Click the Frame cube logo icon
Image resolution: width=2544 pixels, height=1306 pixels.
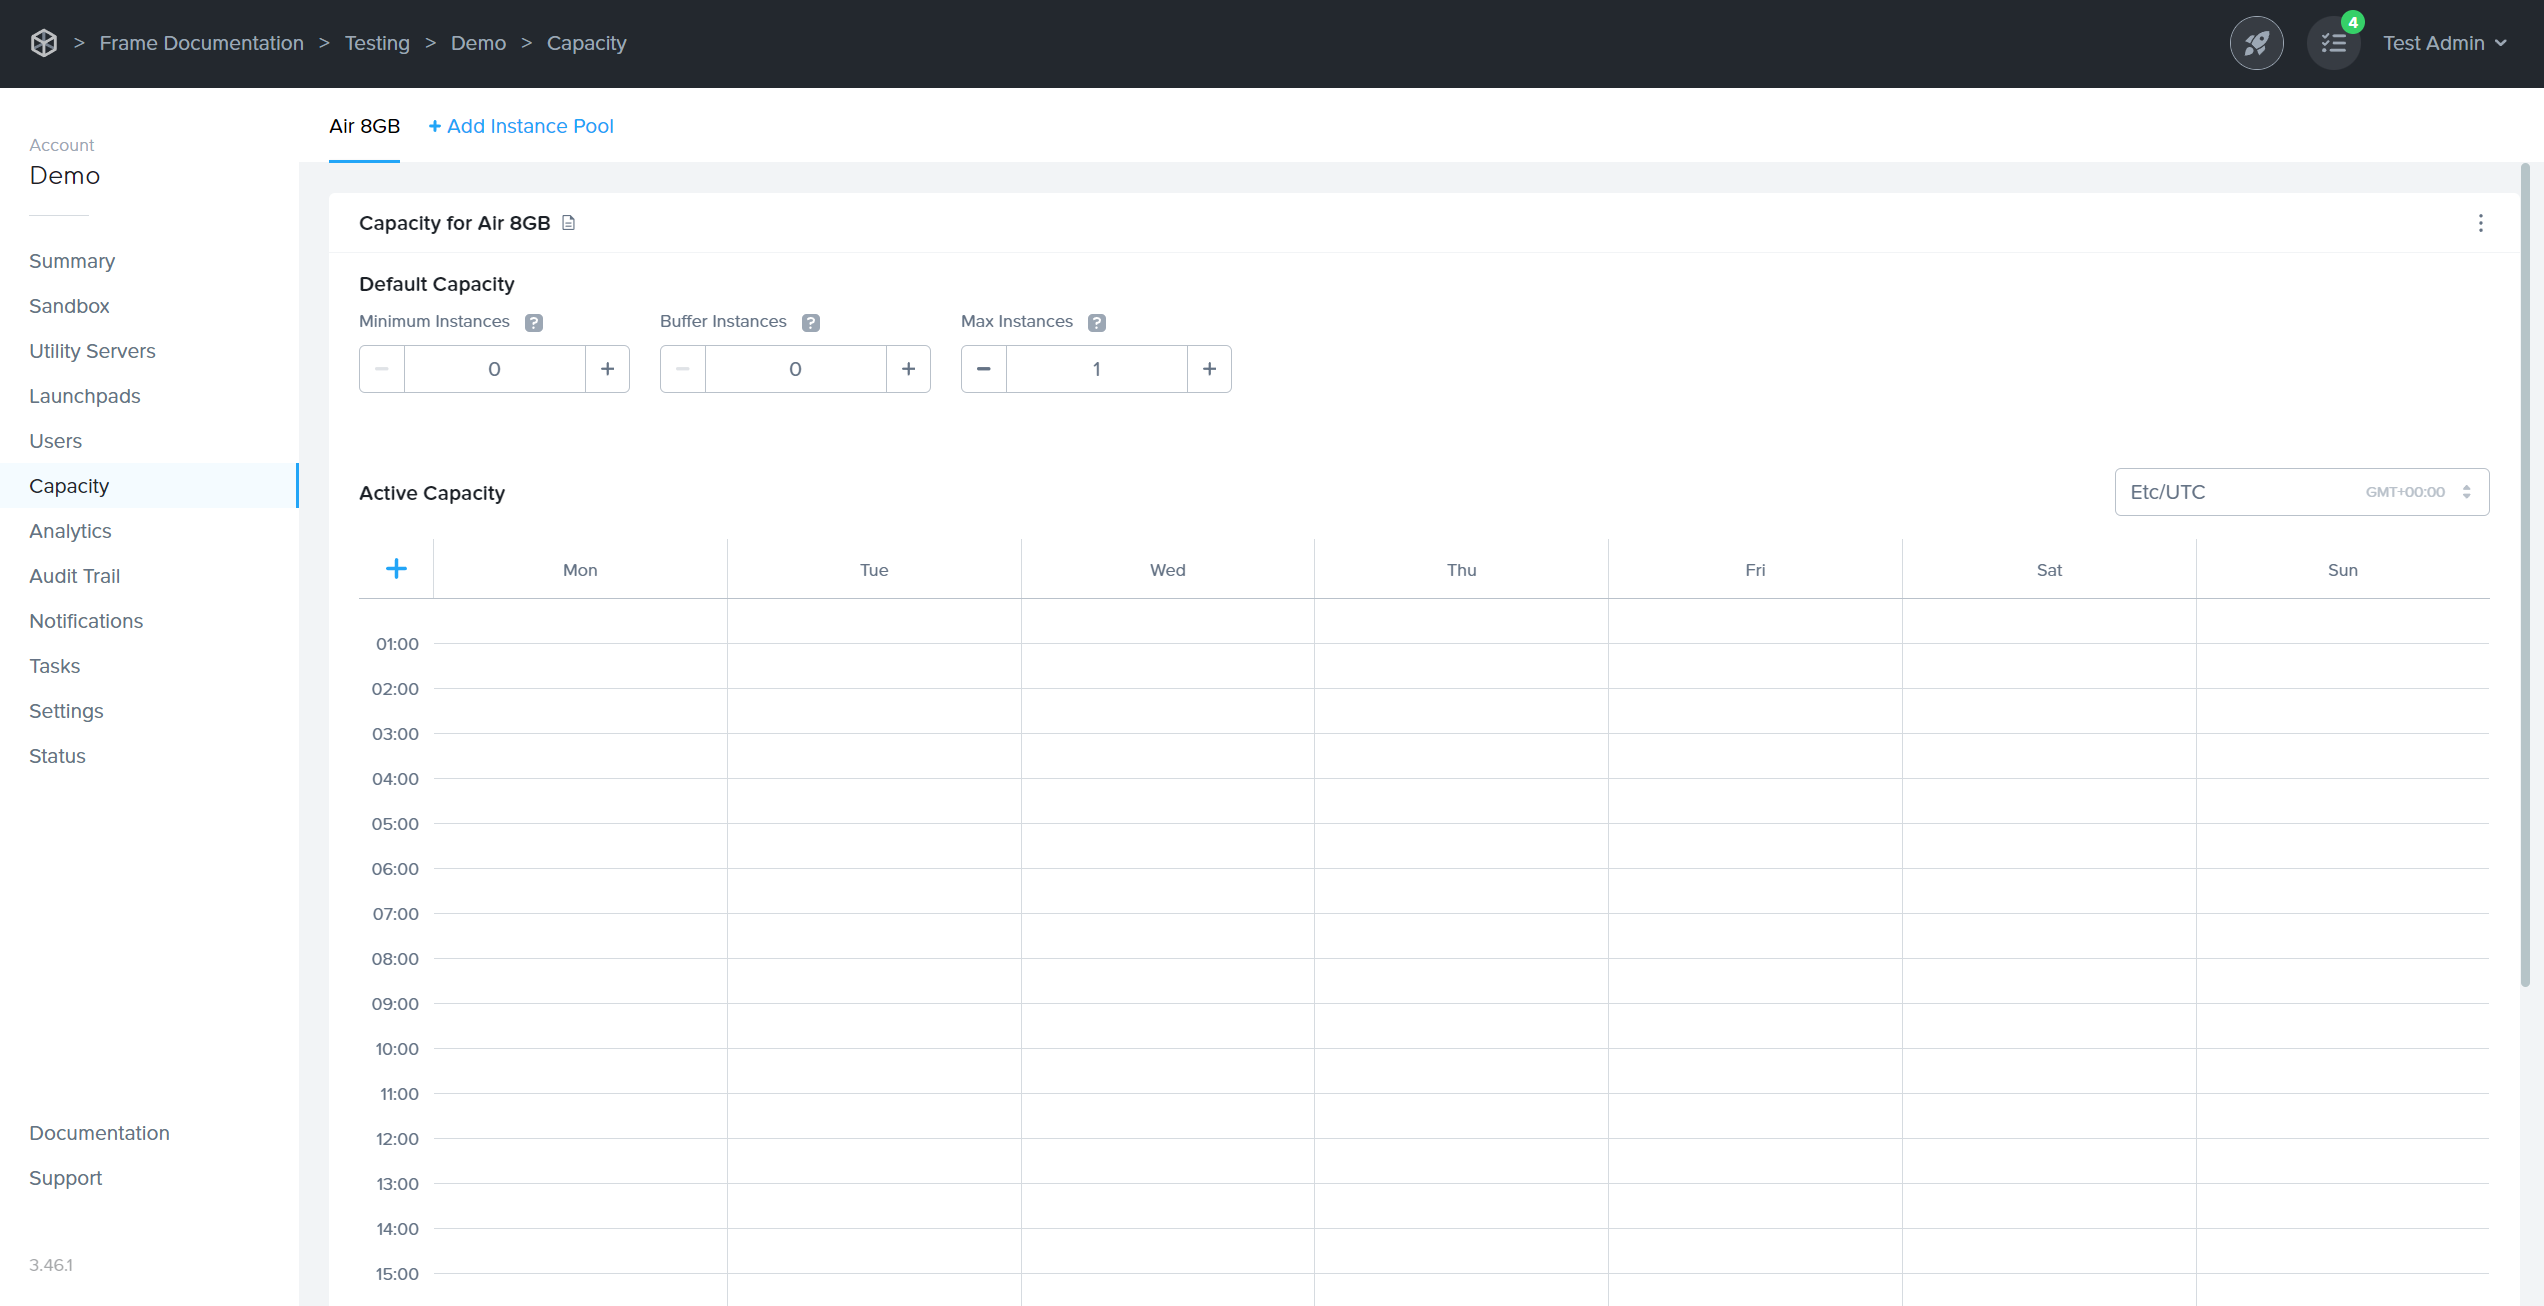tap(44, 43)
